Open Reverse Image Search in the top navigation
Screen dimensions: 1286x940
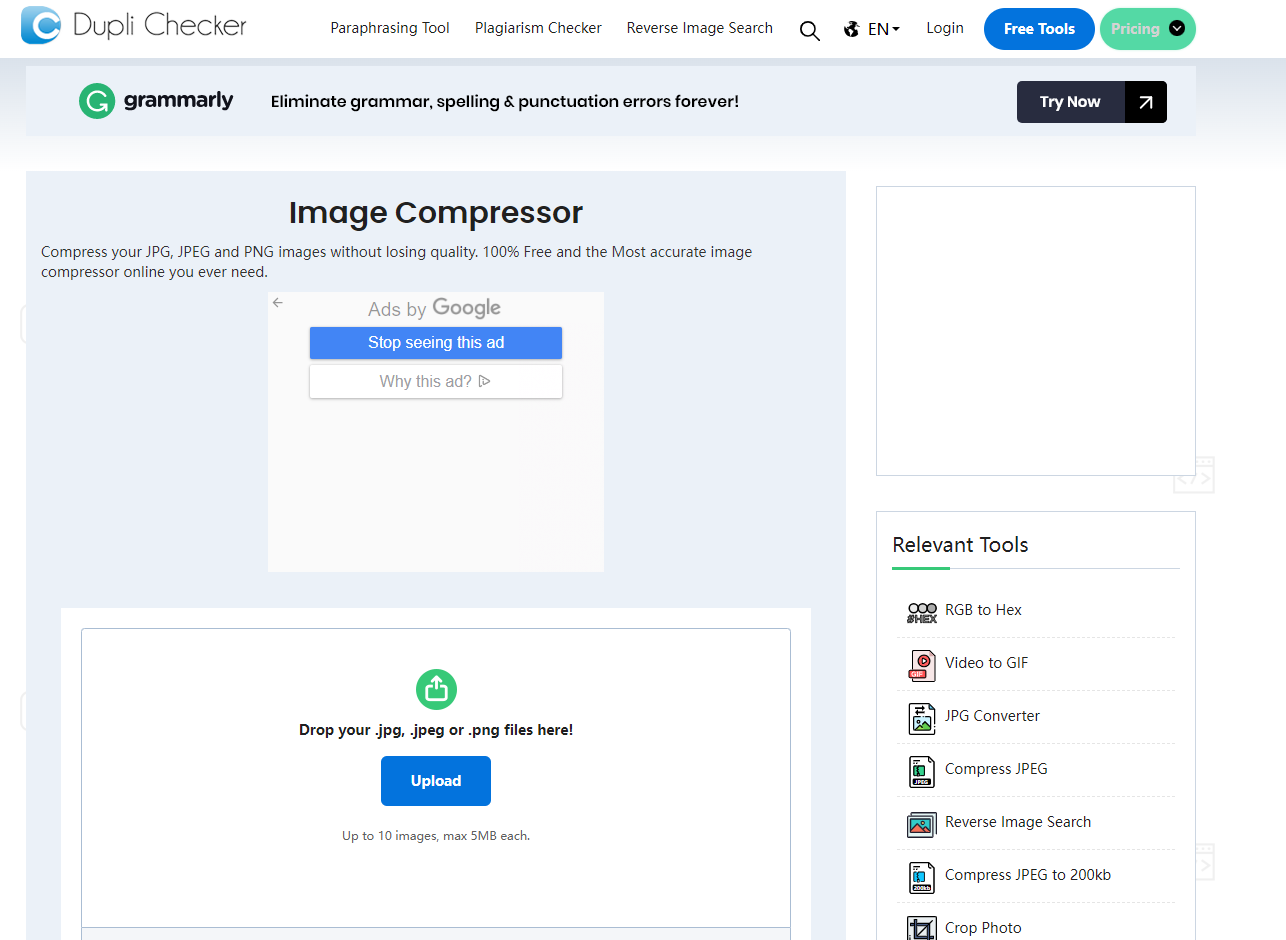click(x=700, y=28)
